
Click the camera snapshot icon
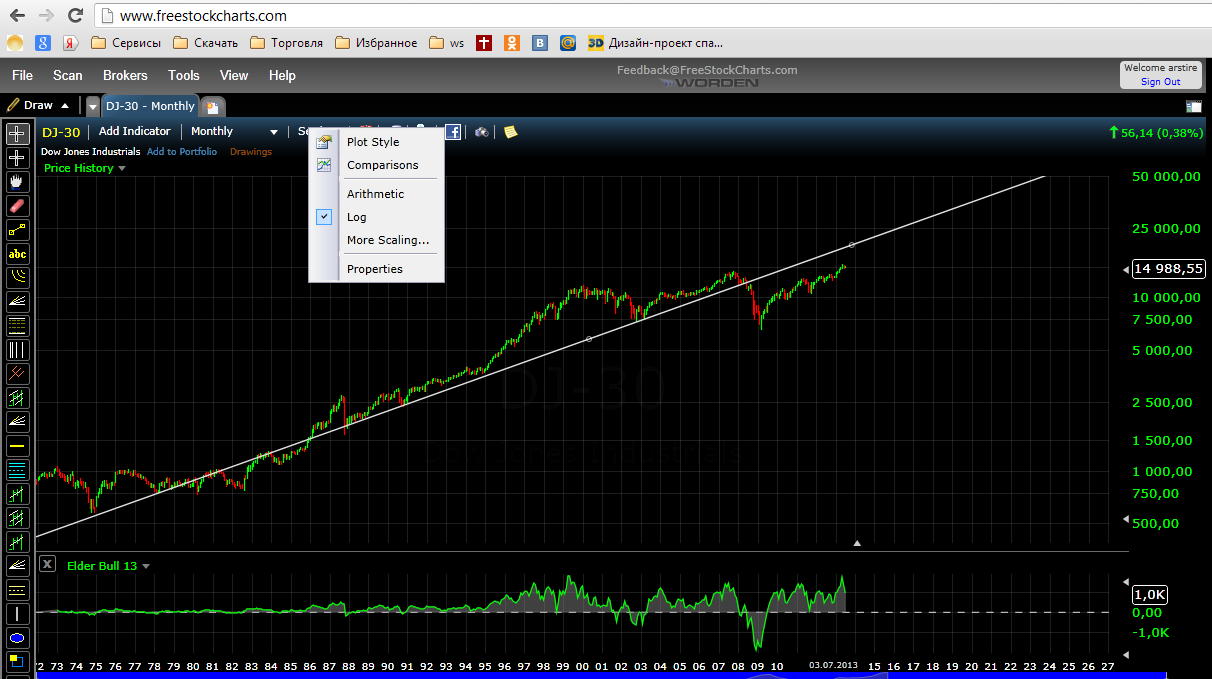[x=481, y=131]
